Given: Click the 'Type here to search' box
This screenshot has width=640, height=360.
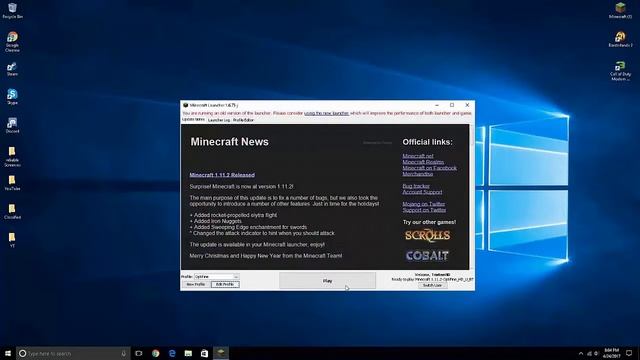Looking at the screenshot, I should pyautogui.click(x=73, y=353).
